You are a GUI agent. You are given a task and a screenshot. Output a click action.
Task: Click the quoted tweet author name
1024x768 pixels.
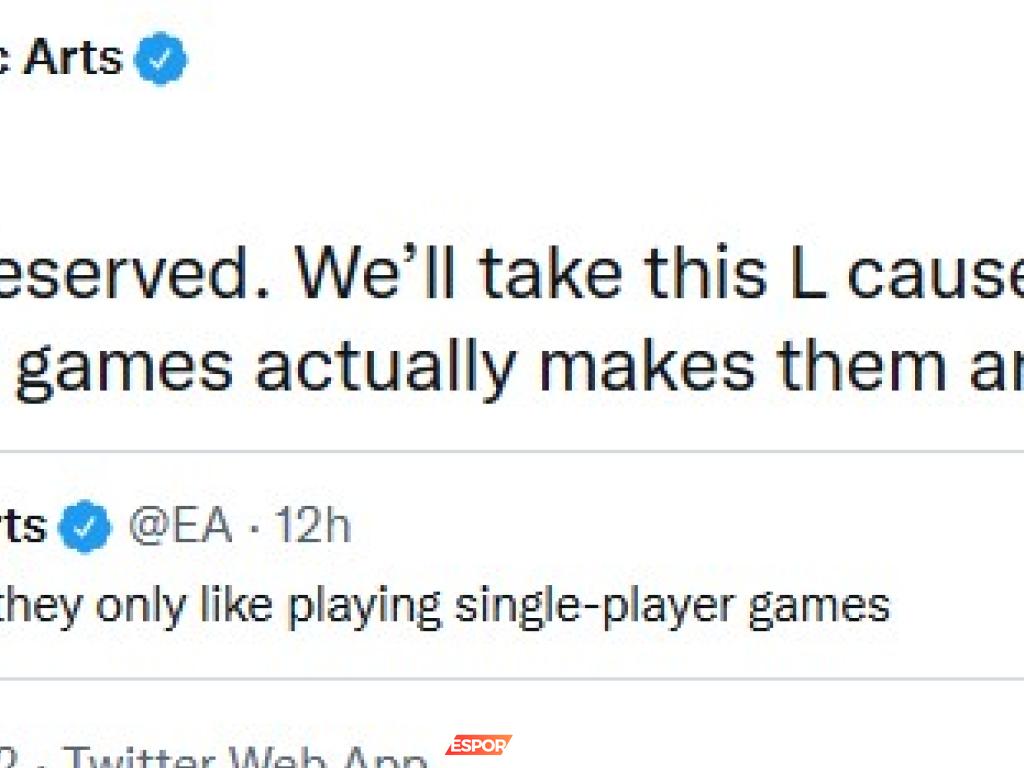click(22, 526)
